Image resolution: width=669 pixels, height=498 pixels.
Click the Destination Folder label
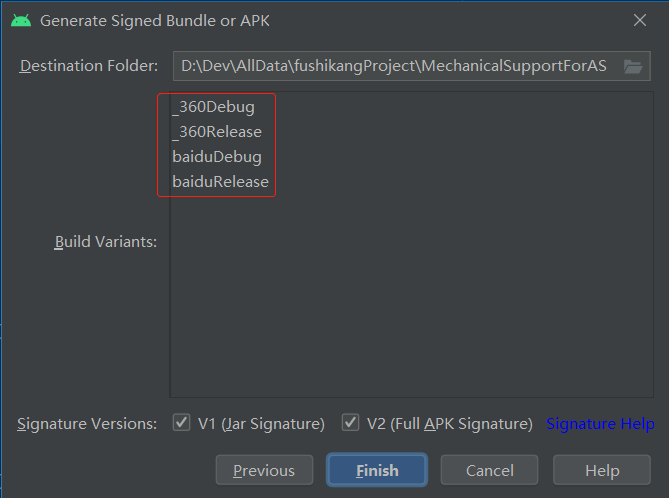pyautogui.click(x=89, y=67)
